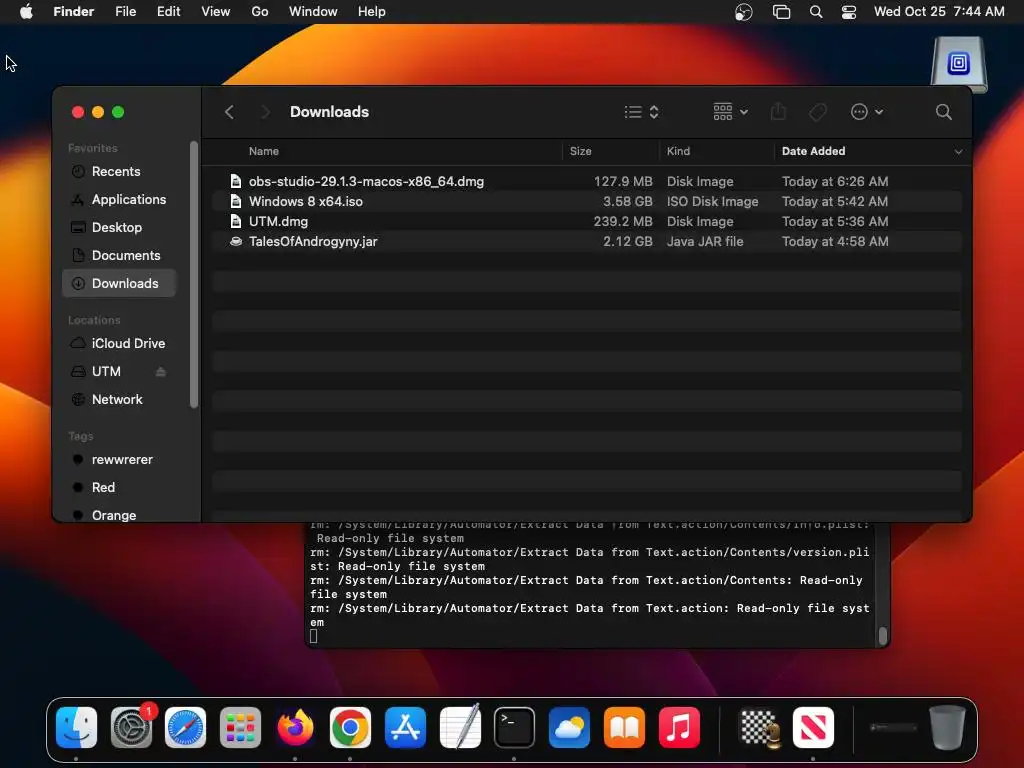Screen dimensions: 1024x768
Task: Open the File menu
Action: [x=125, y=12]
